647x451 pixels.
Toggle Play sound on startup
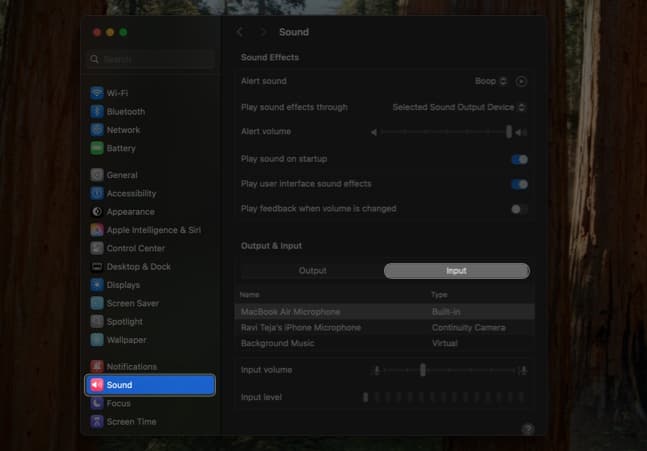click(519, 159)
